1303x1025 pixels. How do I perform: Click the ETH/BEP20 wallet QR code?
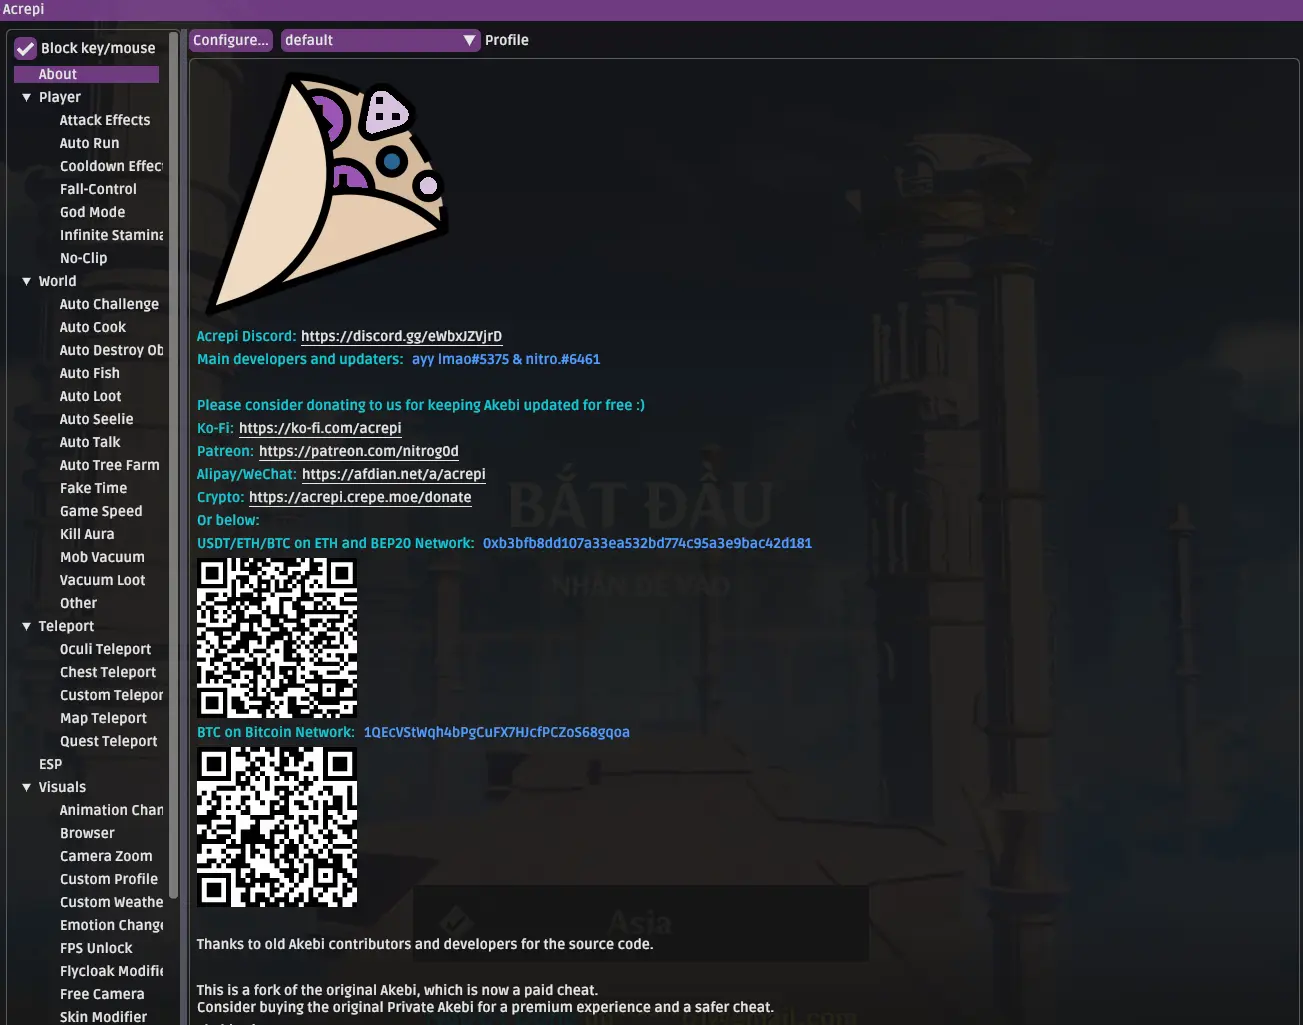click(x=277, y=638)
